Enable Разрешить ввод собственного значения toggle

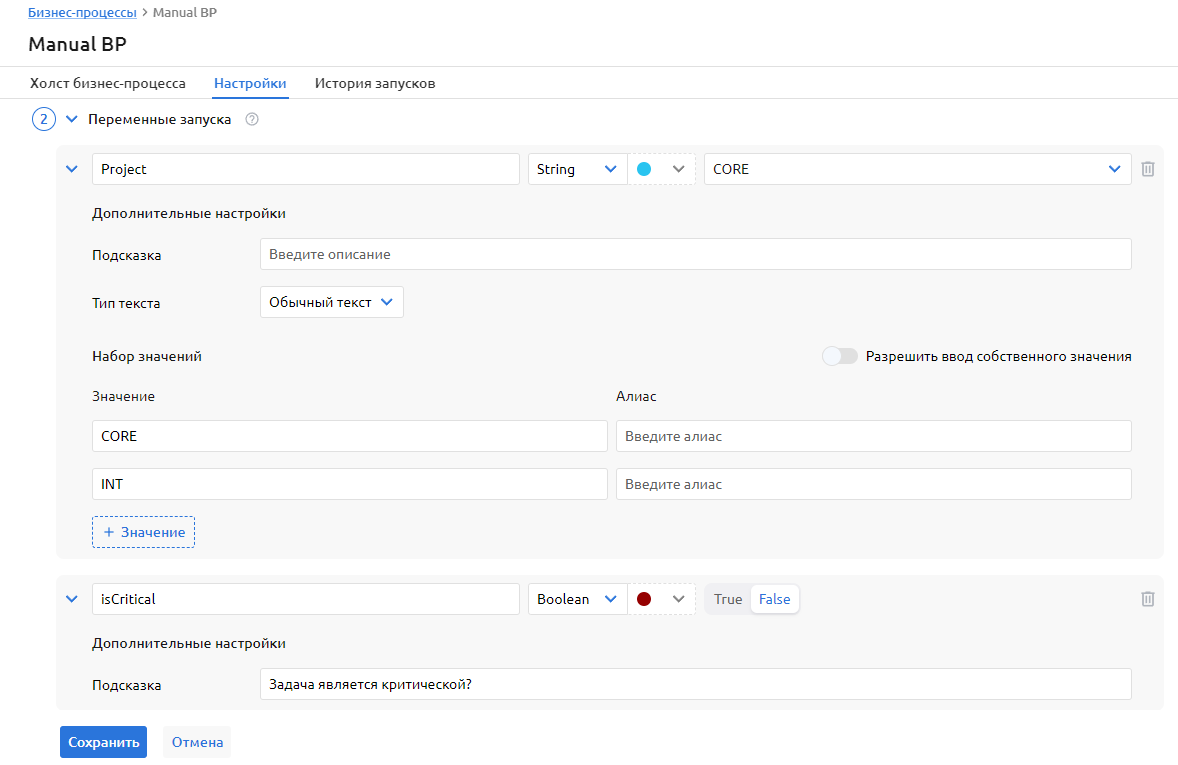click(x=839, y=357)
